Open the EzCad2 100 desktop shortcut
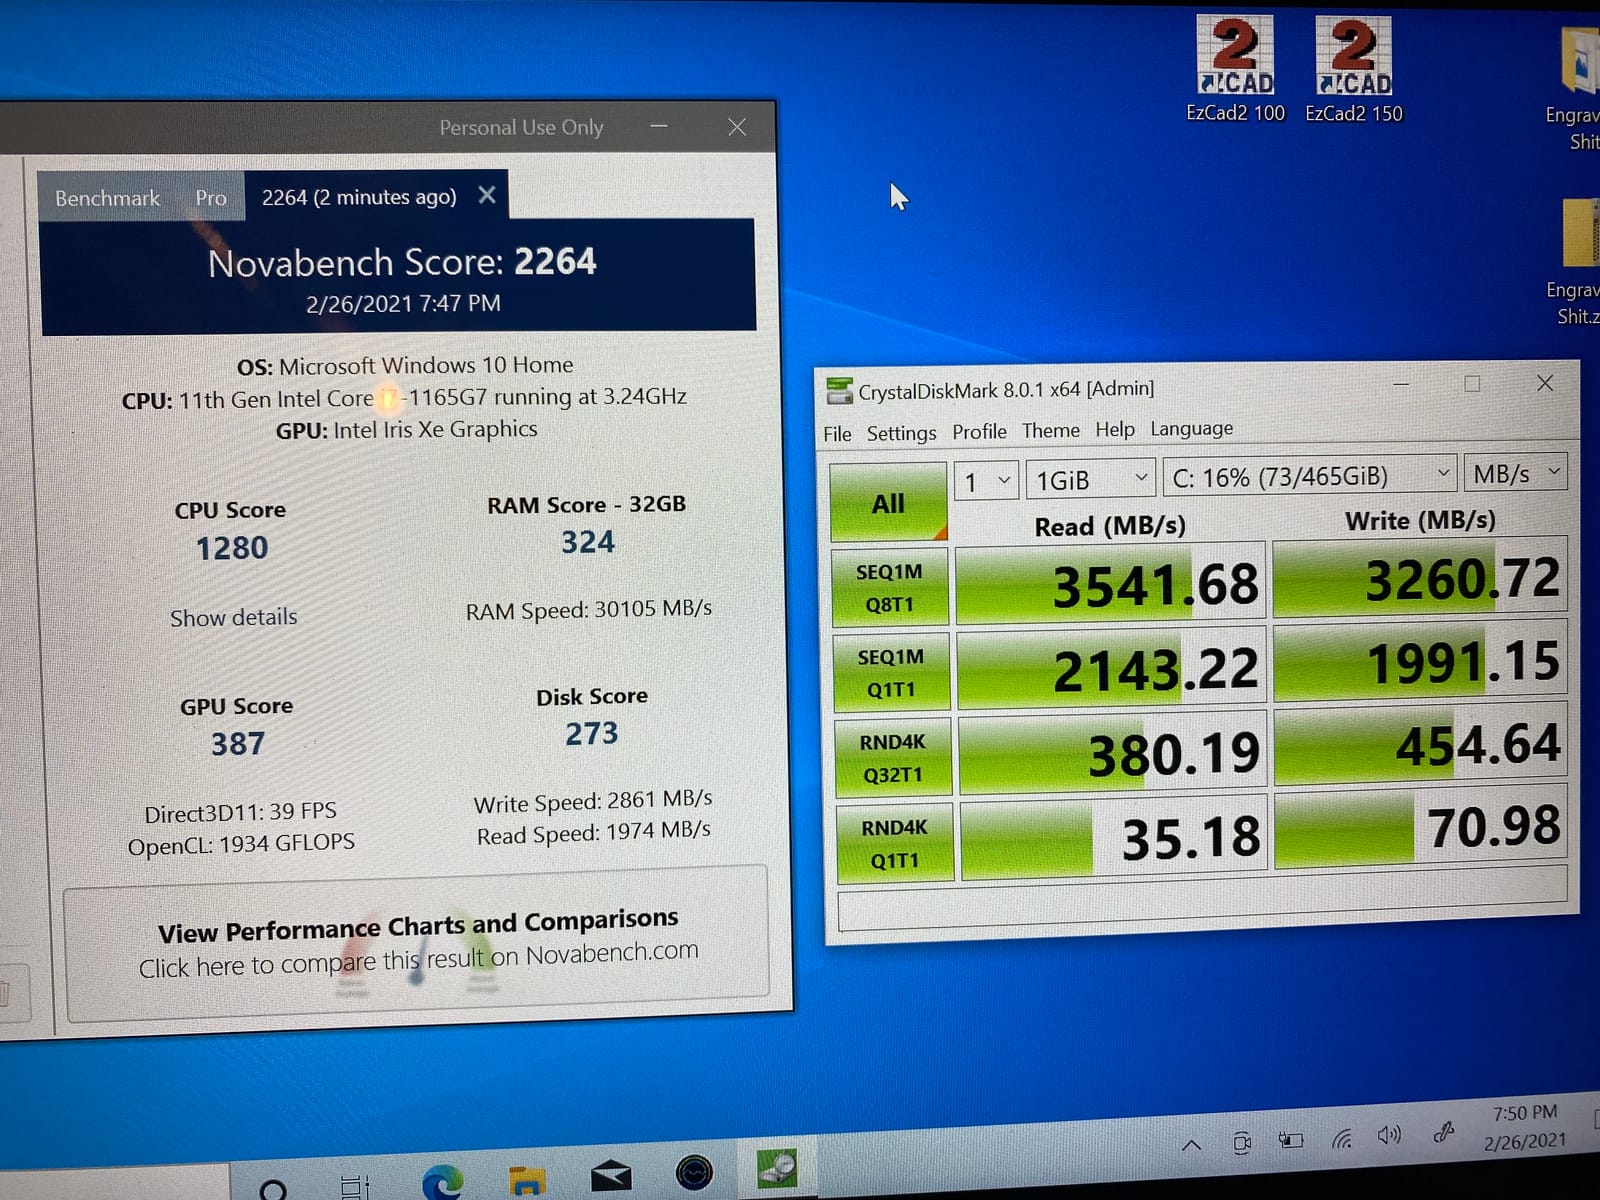This screenshot has width=1600, height=1200. [x=1235, y=70]
